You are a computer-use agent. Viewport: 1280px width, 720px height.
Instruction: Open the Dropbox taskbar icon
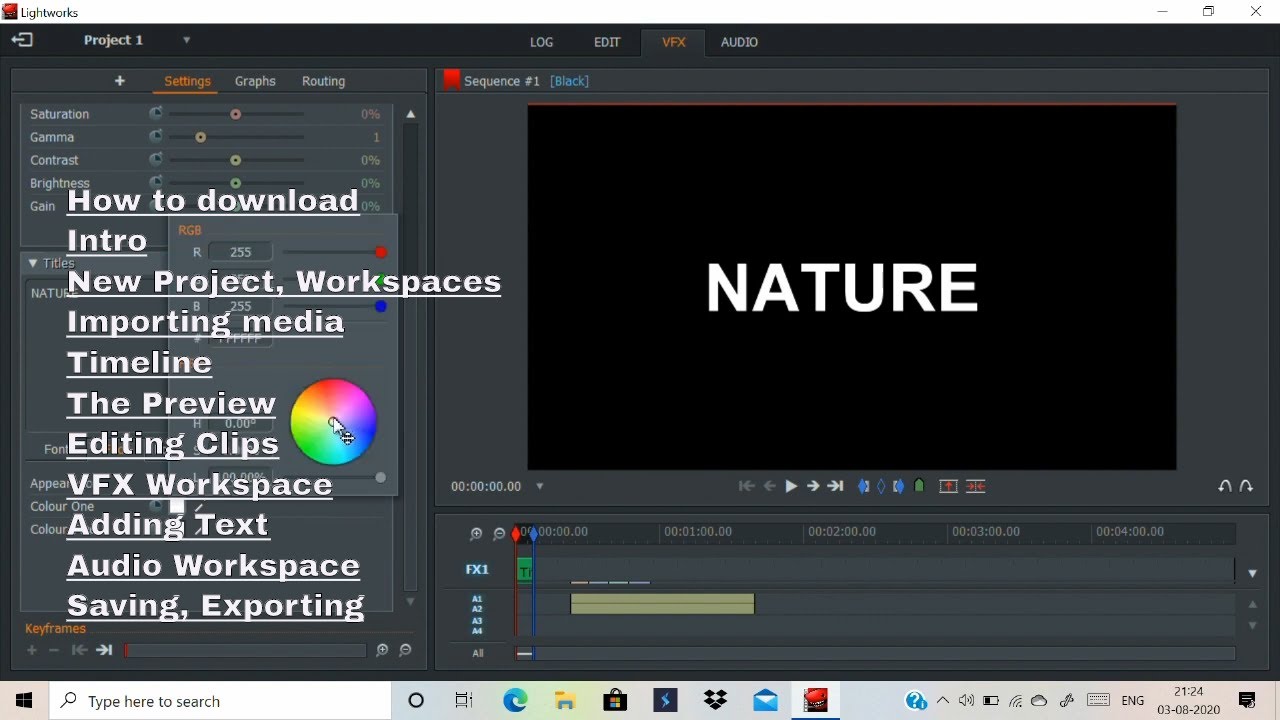click(x=716, y=701)
